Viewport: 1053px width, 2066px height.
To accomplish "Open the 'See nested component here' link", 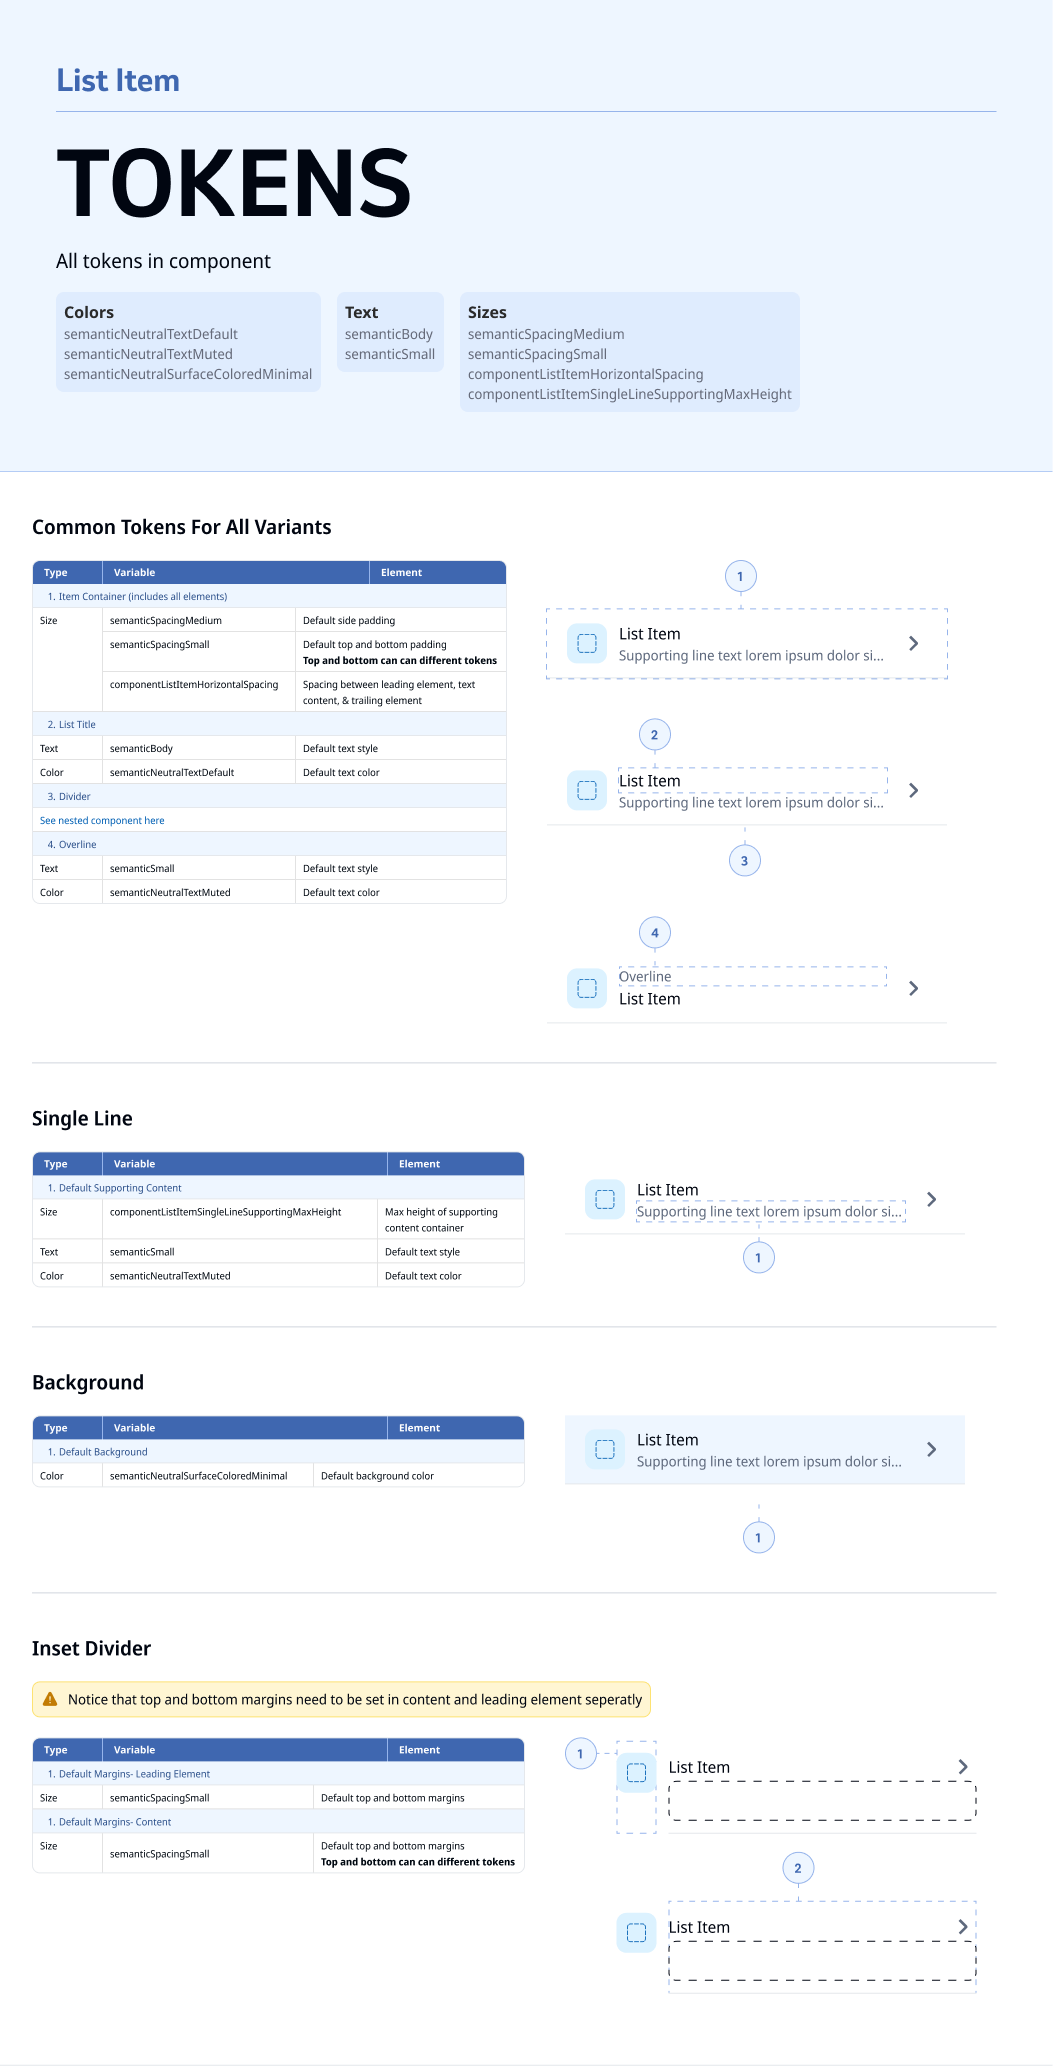I will point(102,820).
